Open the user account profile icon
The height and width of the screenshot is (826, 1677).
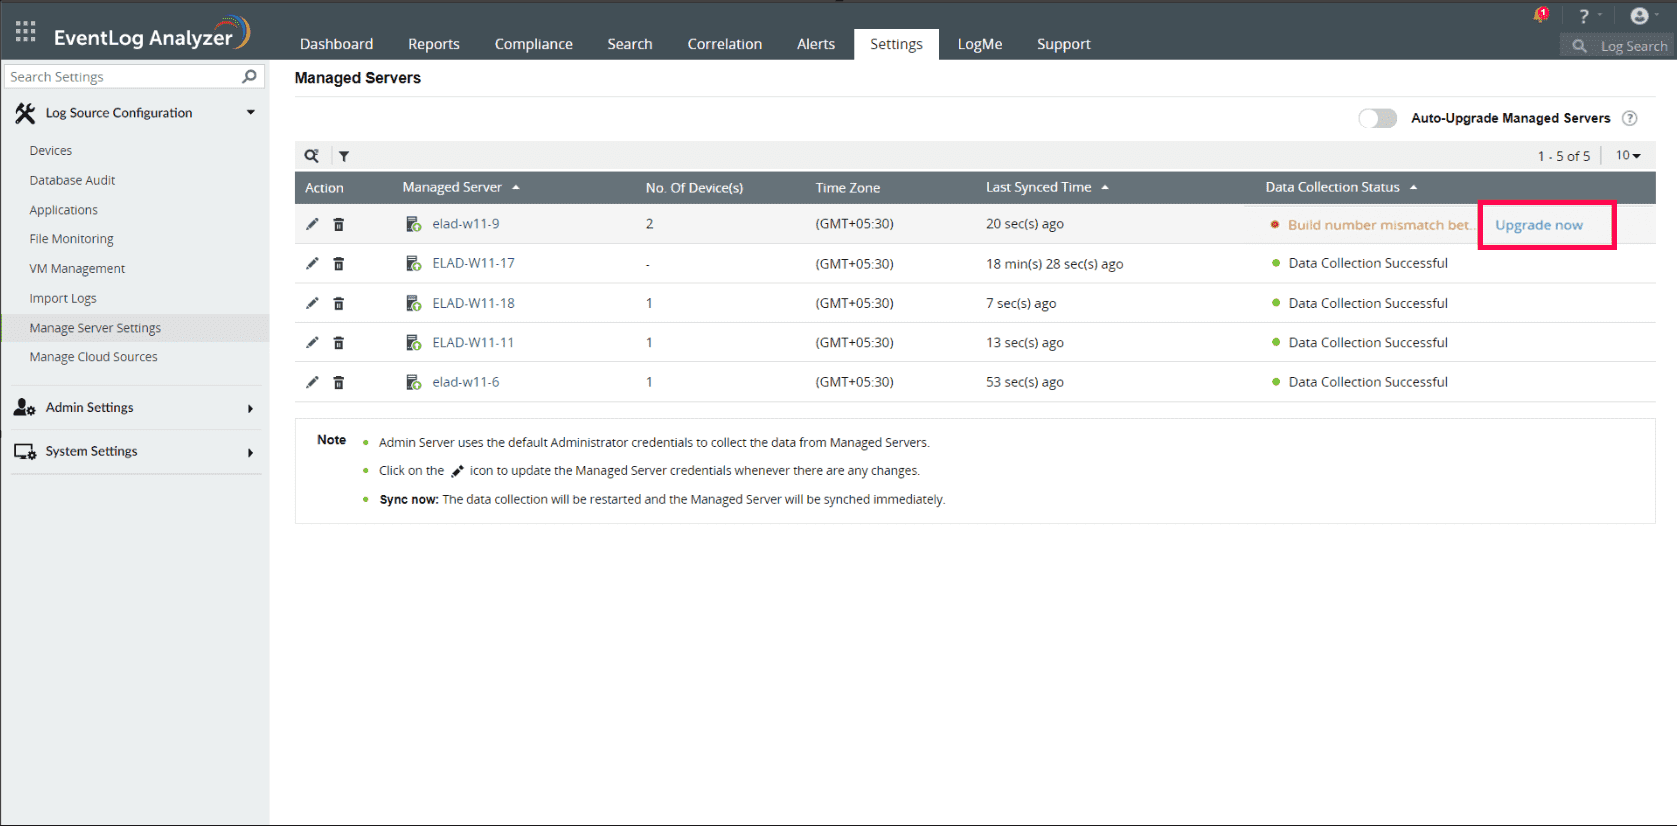tap(1639, 16)
